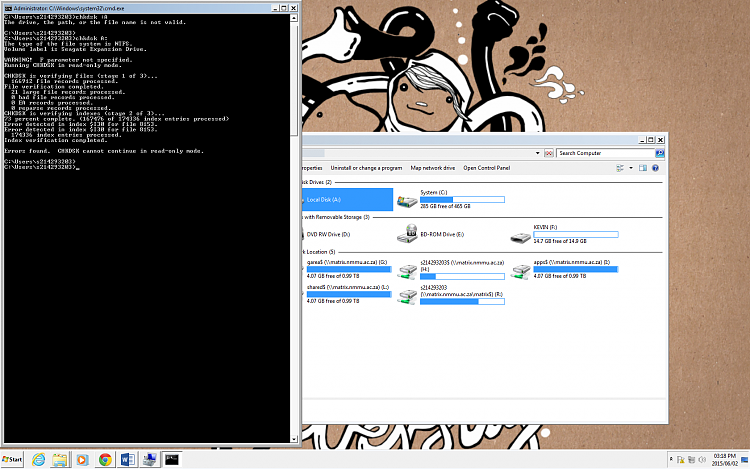Select the garea$ (G:) network drive
The height and width of the screenshot is (469, 750).
pos(347,269)
